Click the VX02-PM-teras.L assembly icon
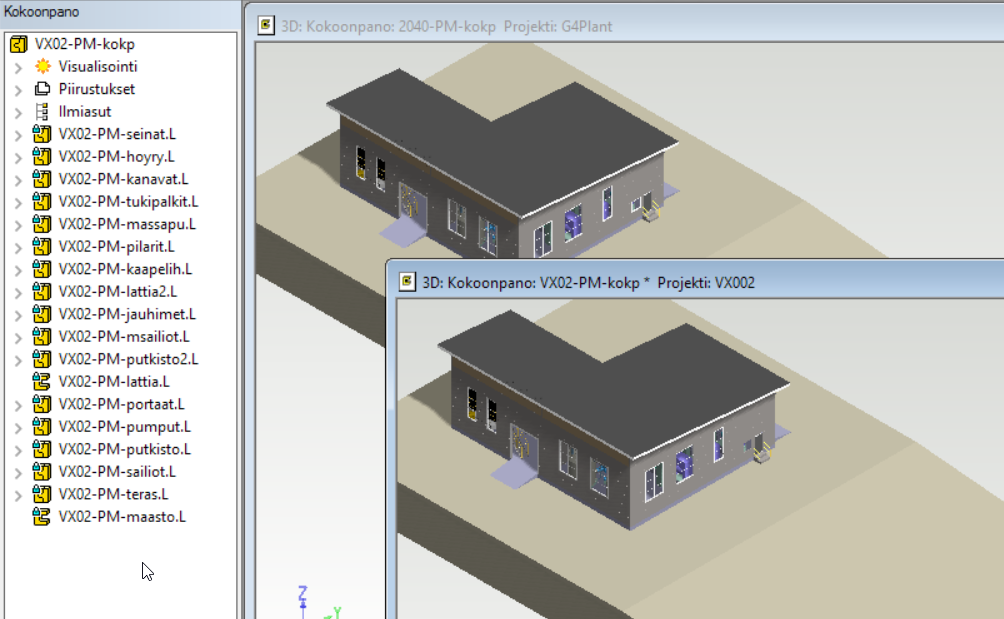 (42, 494)
